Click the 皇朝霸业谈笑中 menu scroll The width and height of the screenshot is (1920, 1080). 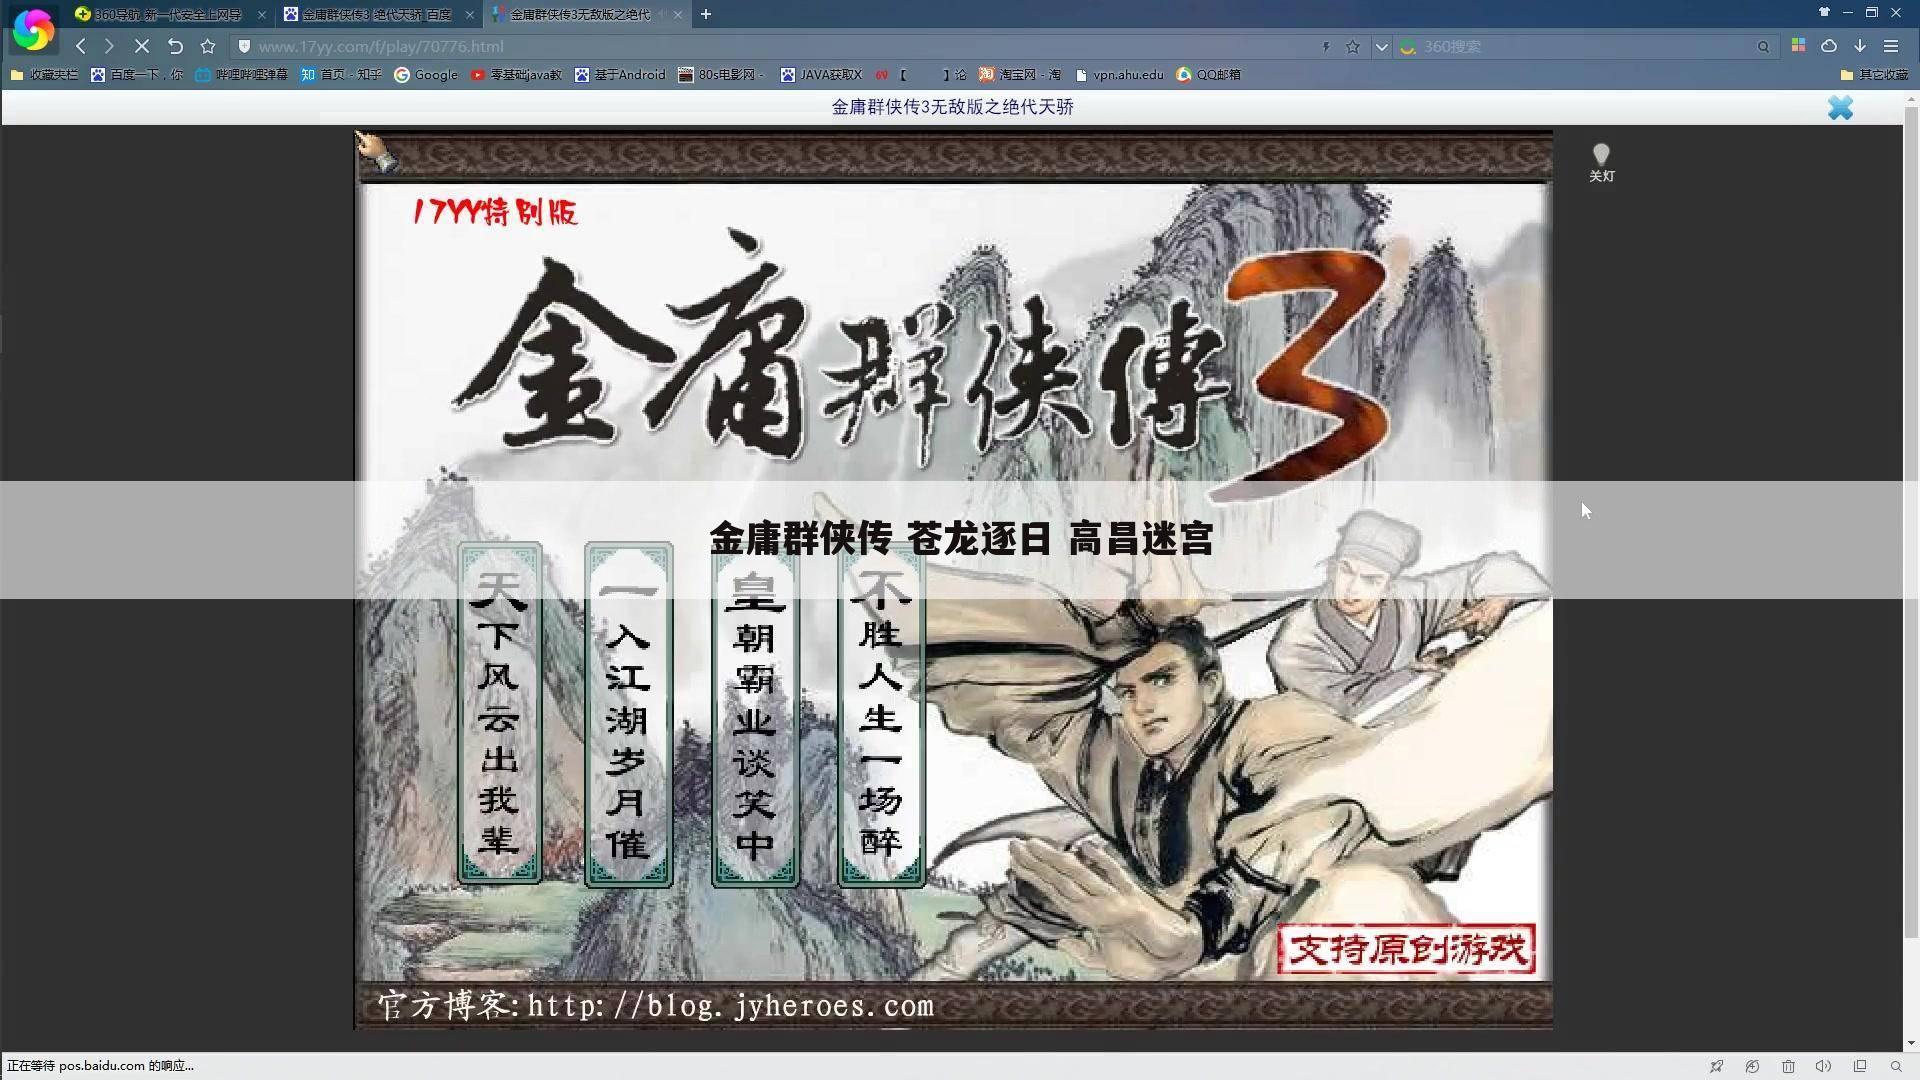tap(754, 714)
